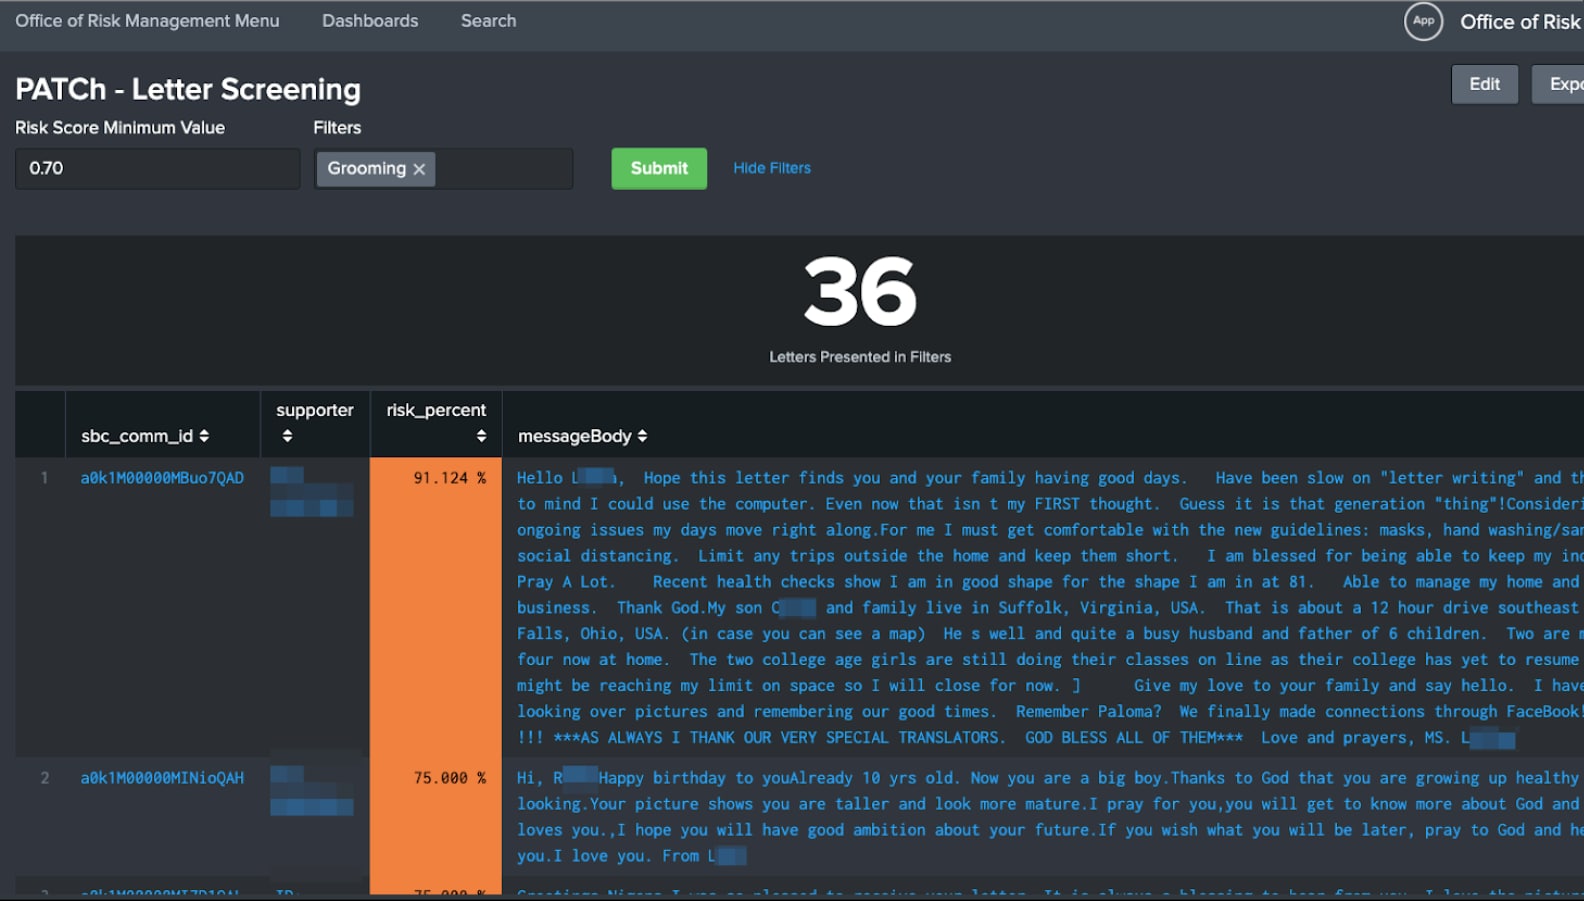
Task: Remove the Grooming filter tag
Action: coord(419,169)
